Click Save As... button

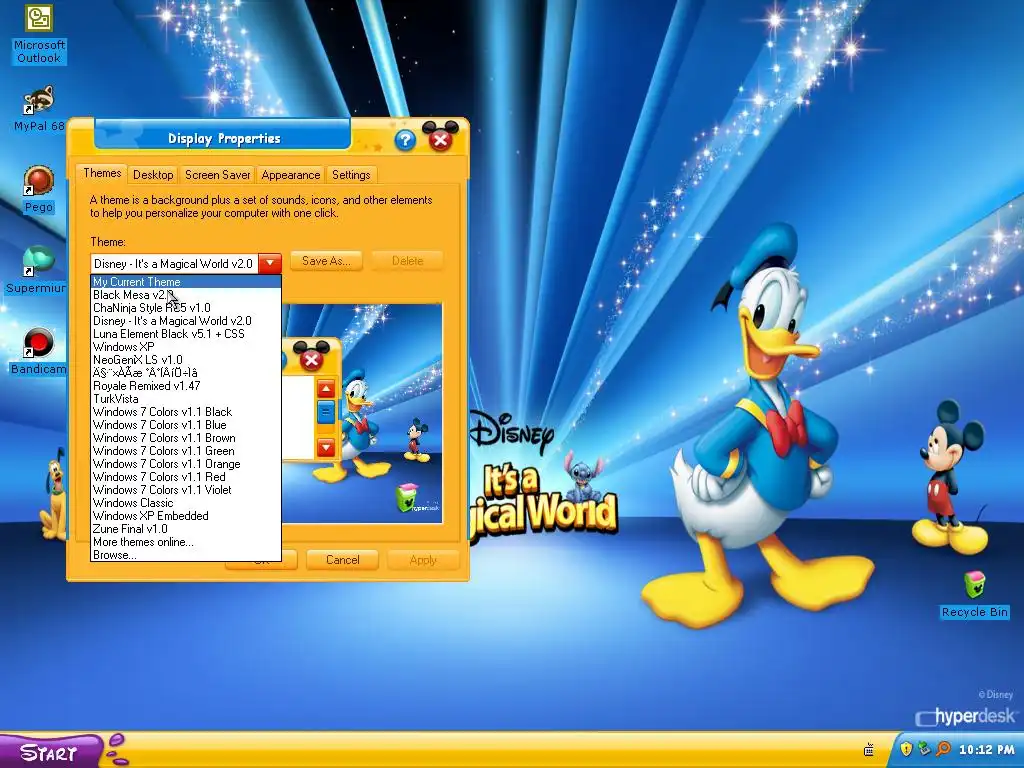pos(326,261)
